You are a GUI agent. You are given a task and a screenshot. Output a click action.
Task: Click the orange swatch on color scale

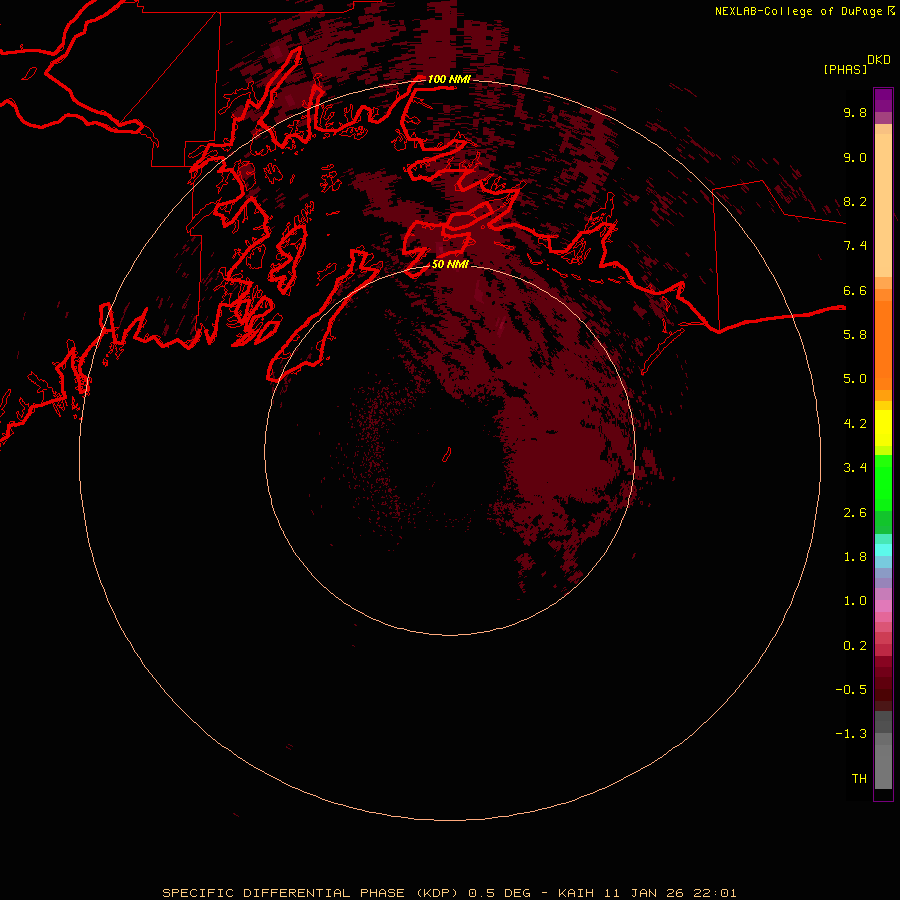click(883, 344)
